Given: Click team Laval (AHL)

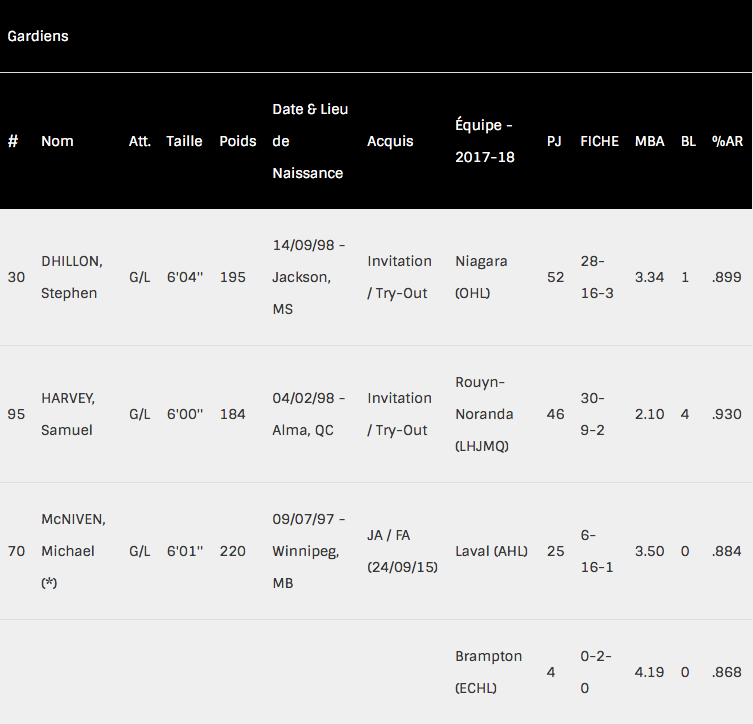Looking at the screenshot, I should [491, 551].
